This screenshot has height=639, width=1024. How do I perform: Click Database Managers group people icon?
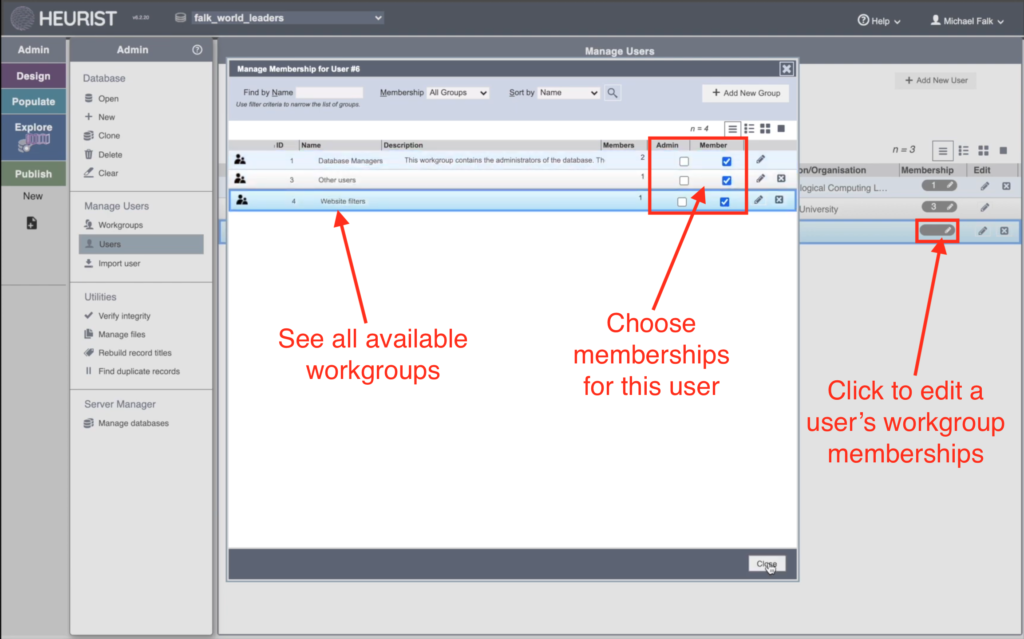pyautogui.click(x=240, y=159)
